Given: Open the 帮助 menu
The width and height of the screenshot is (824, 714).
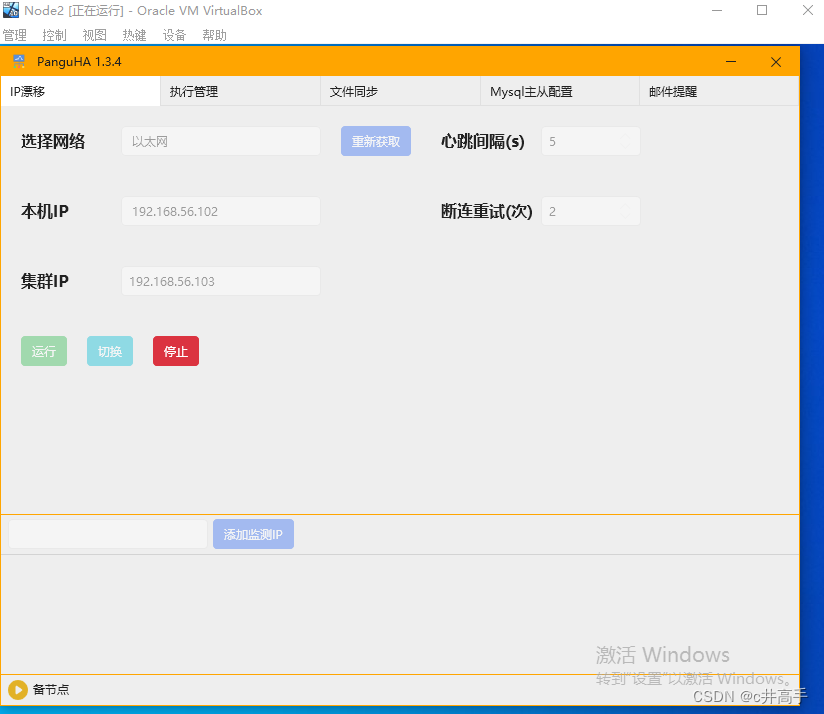Looking at the screenshot, I should click(213, 34).
